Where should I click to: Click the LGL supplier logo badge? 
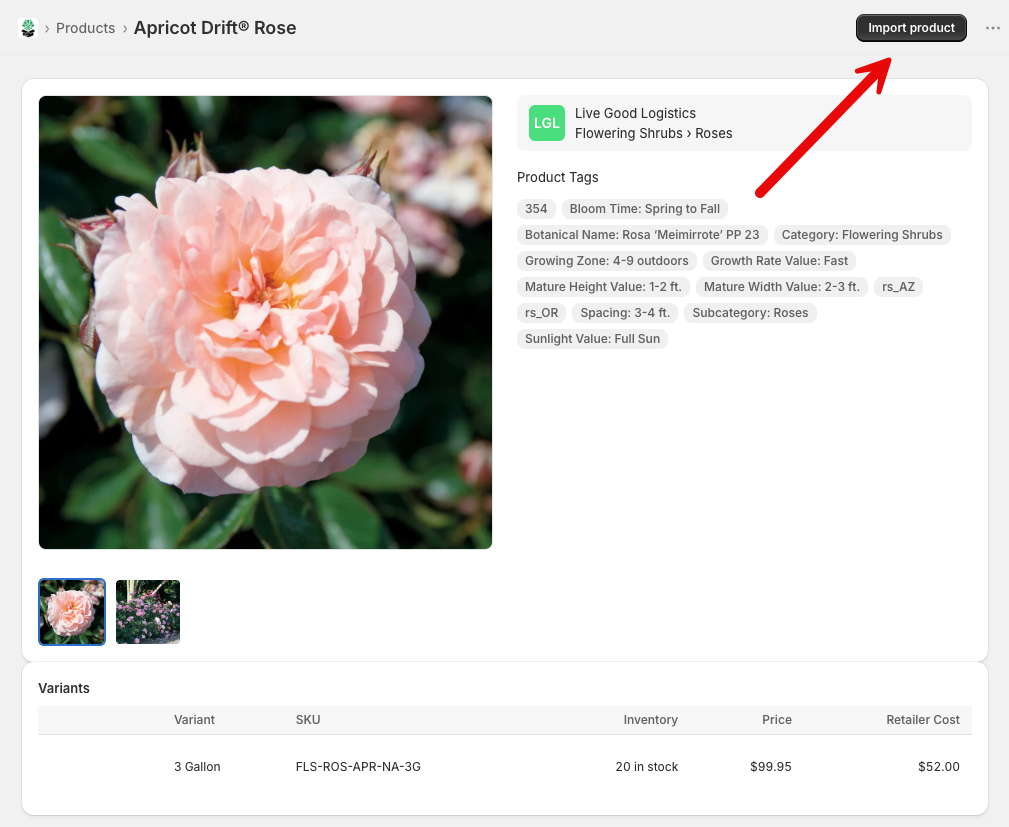pyautogui.click(x=546, y=123)
